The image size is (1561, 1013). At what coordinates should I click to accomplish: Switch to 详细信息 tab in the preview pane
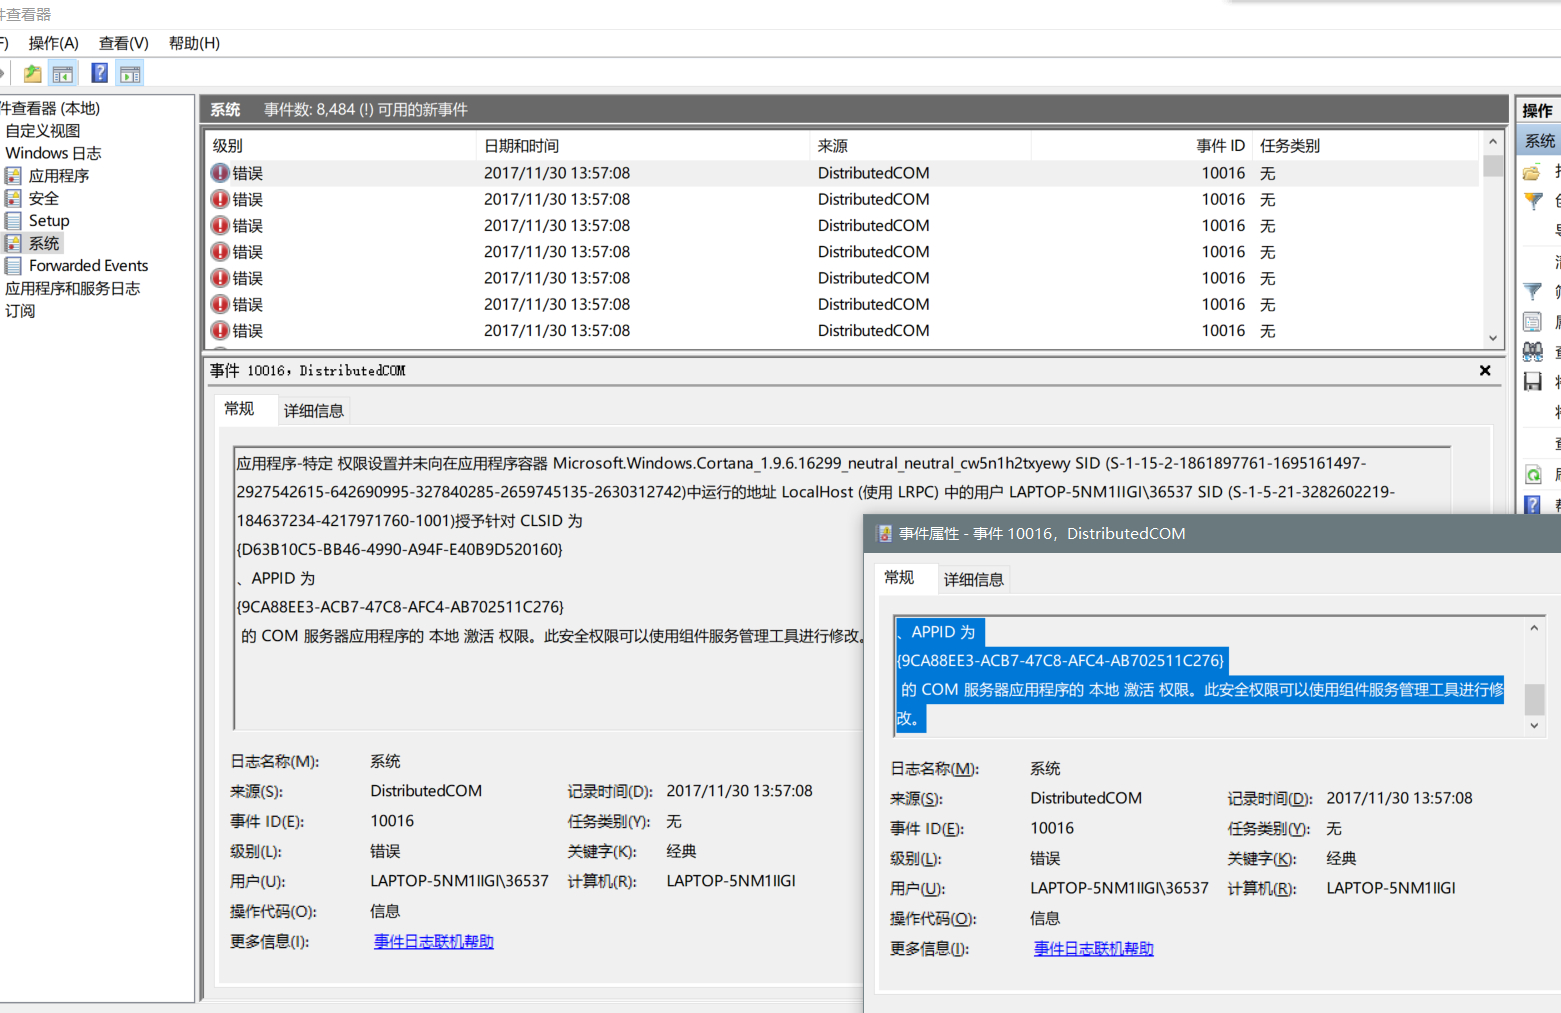click(314, 411)
